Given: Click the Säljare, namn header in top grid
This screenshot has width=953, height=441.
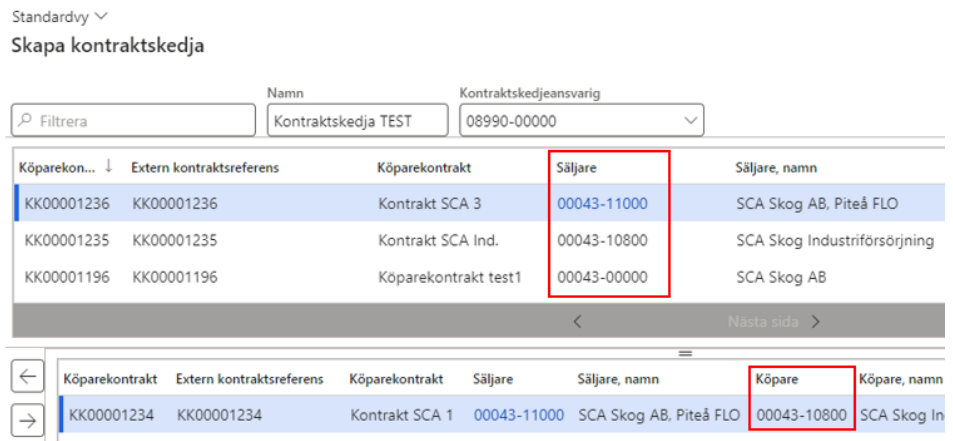Looking at the screenshot, I should pos(776,167).
